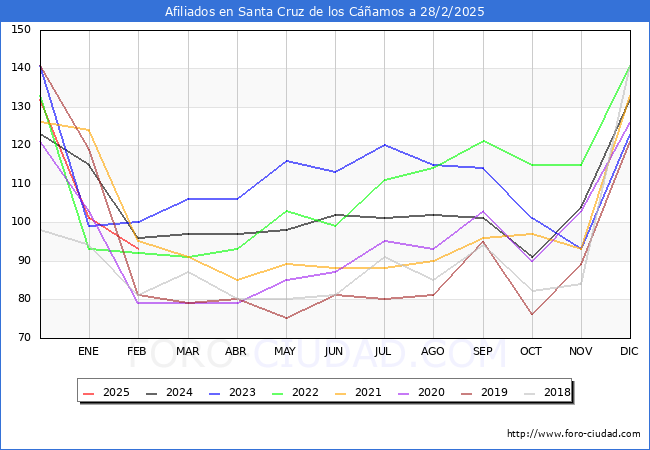The image size is (650, 450).
Task: Click the purple 2020 legend color line
Action: click(404, 393)
